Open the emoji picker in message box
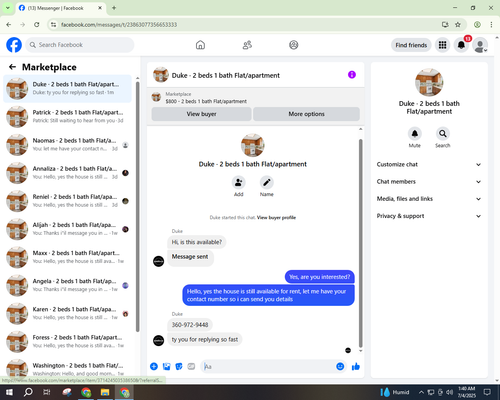Screen dimensions: 500x400 click(340, 367)
